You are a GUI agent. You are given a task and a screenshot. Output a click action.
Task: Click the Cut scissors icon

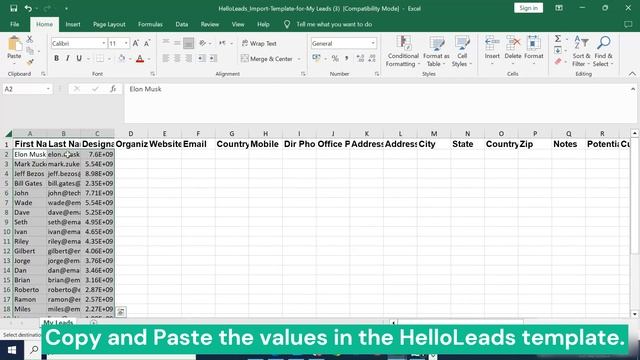click(x=30, y=39)
